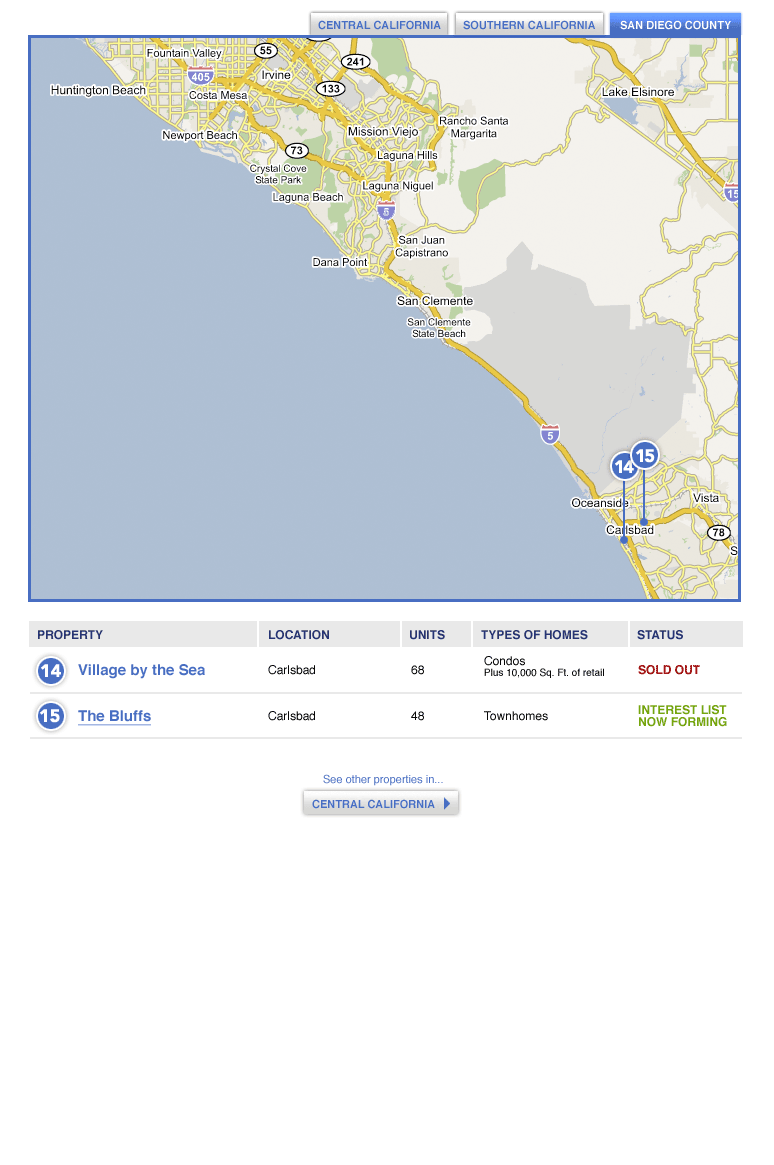Screen dimensions: 774x1165
Task: Click the Interest List Now Forming status
Action: coord(682,716)
